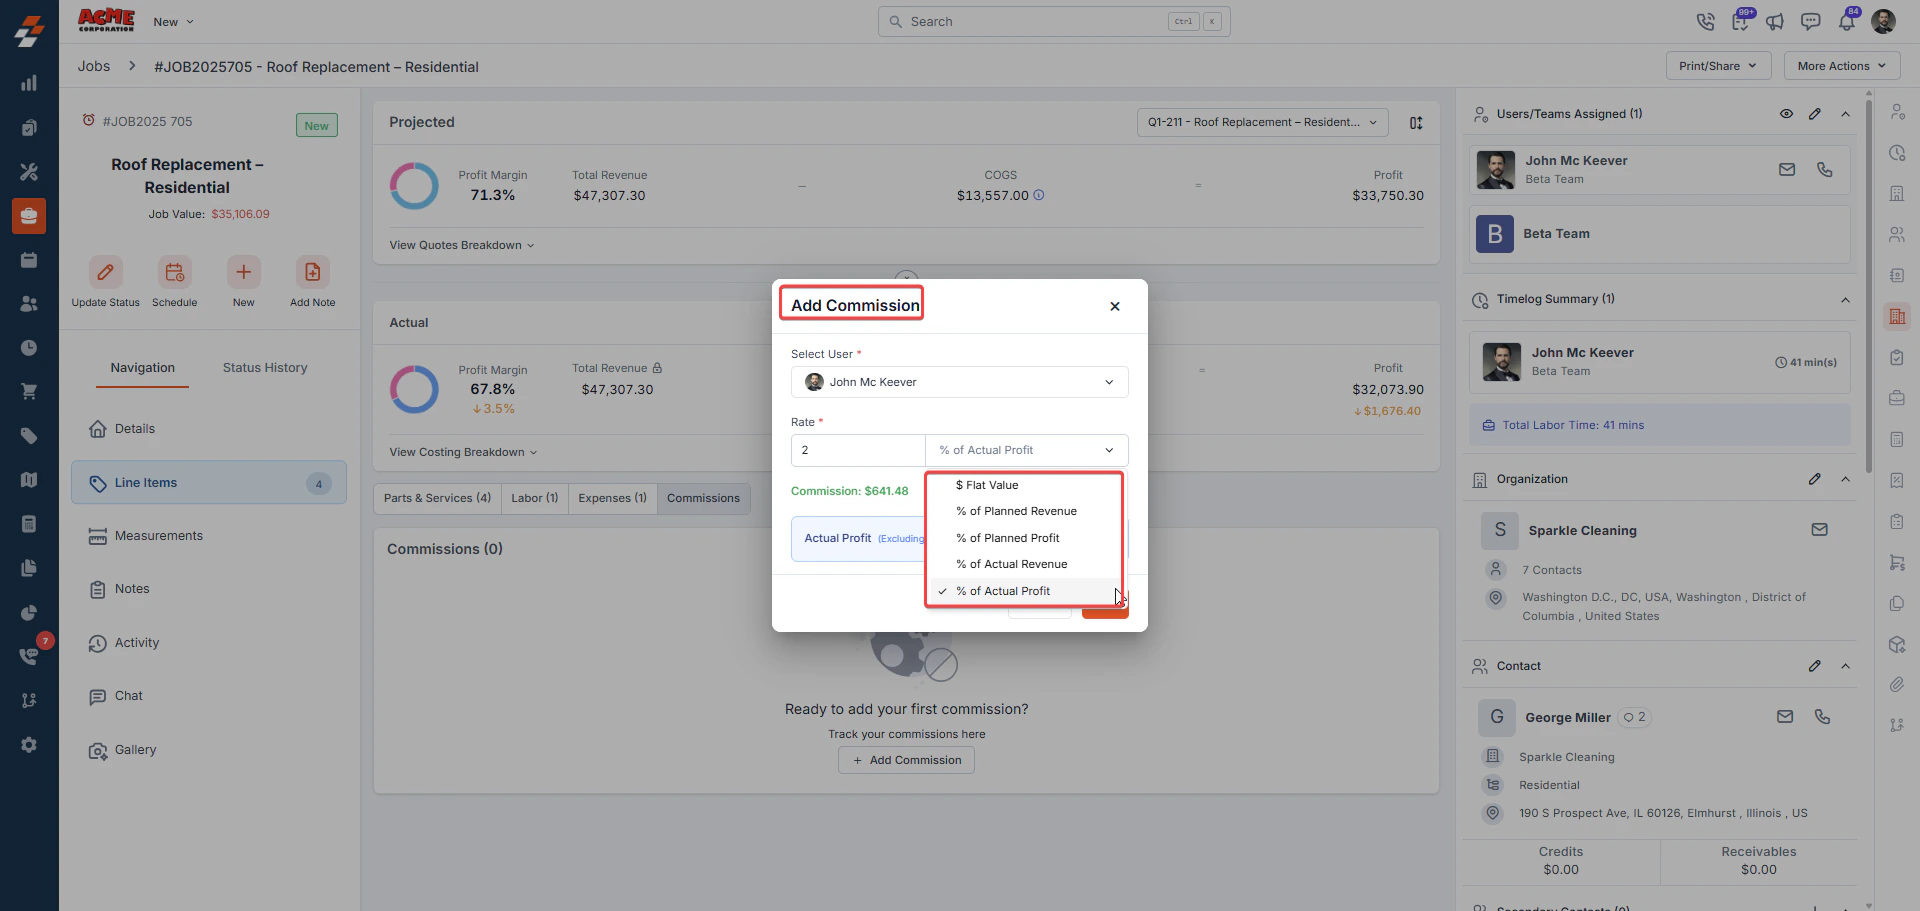Edit Users/Teams Assigned with pencil icon
Image resolution: width=1920 pixels, height=911 pixels.
(1815, 114)
